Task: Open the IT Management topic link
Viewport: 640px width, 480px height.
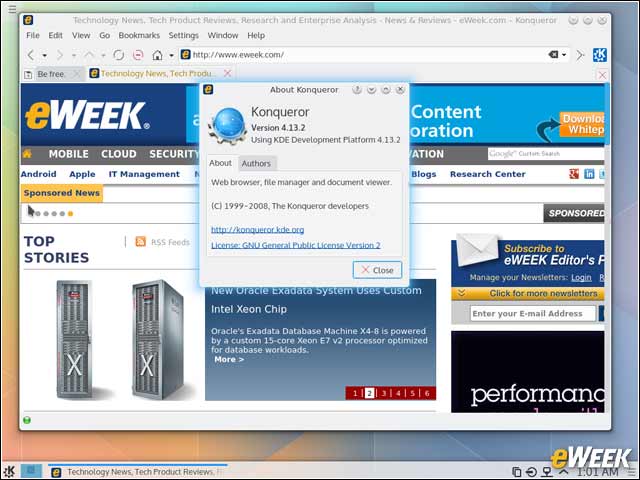Action: pyautogui.click(x=144, y=174)
